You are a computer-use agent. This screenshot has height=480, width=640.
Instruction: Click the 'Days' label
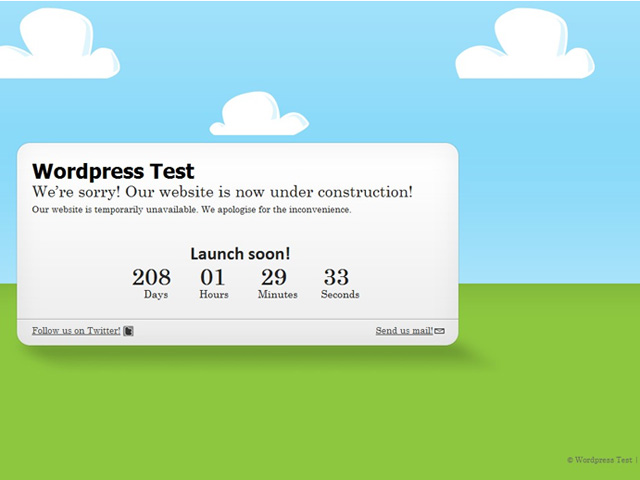coord(156,295)
